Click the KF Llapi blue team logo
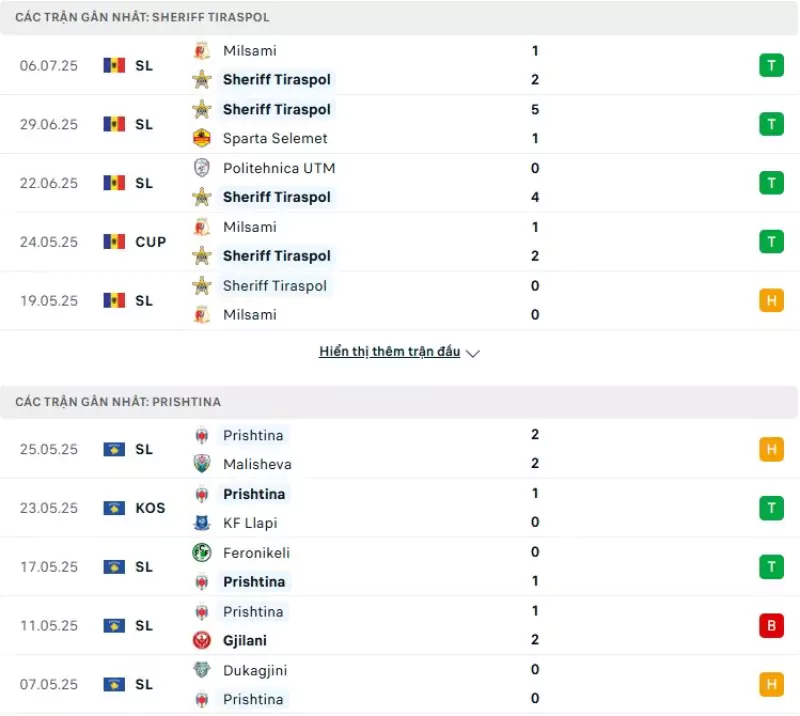The image size is (800, 716). click(x=202, y=523)
